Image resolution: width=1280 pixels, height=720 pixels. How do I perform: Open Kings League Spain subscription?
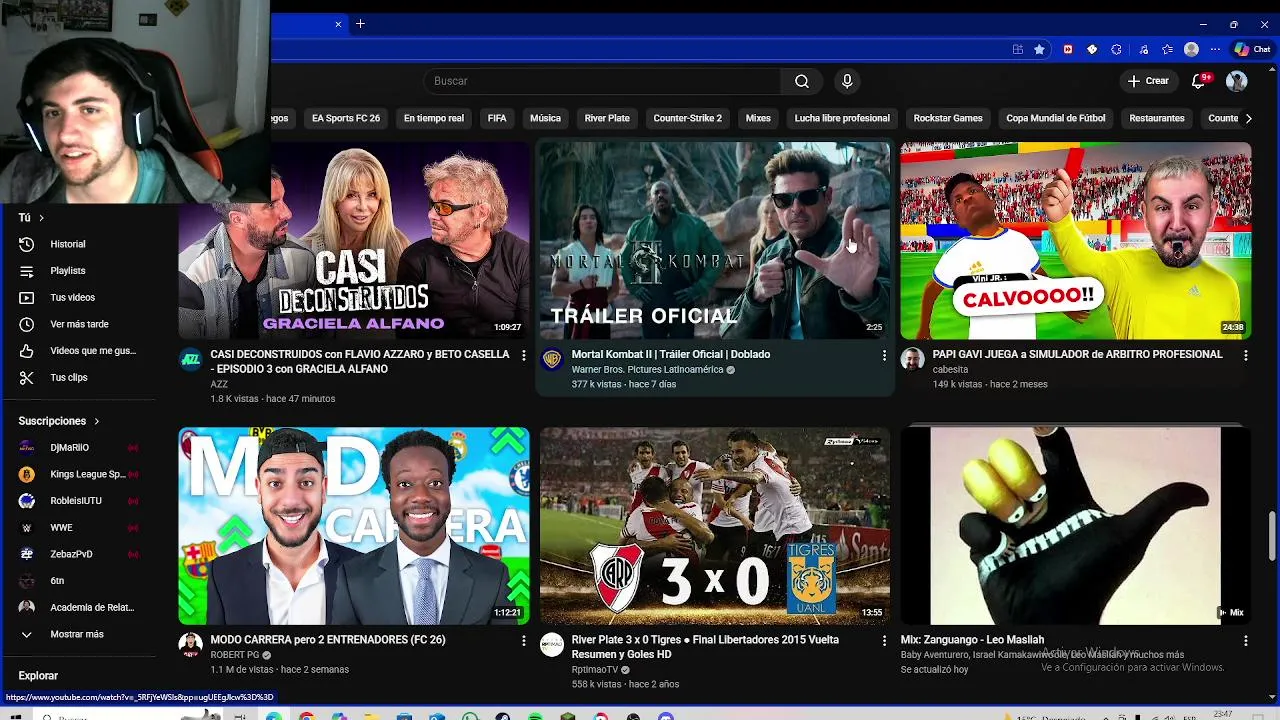[x=88, y=474]
